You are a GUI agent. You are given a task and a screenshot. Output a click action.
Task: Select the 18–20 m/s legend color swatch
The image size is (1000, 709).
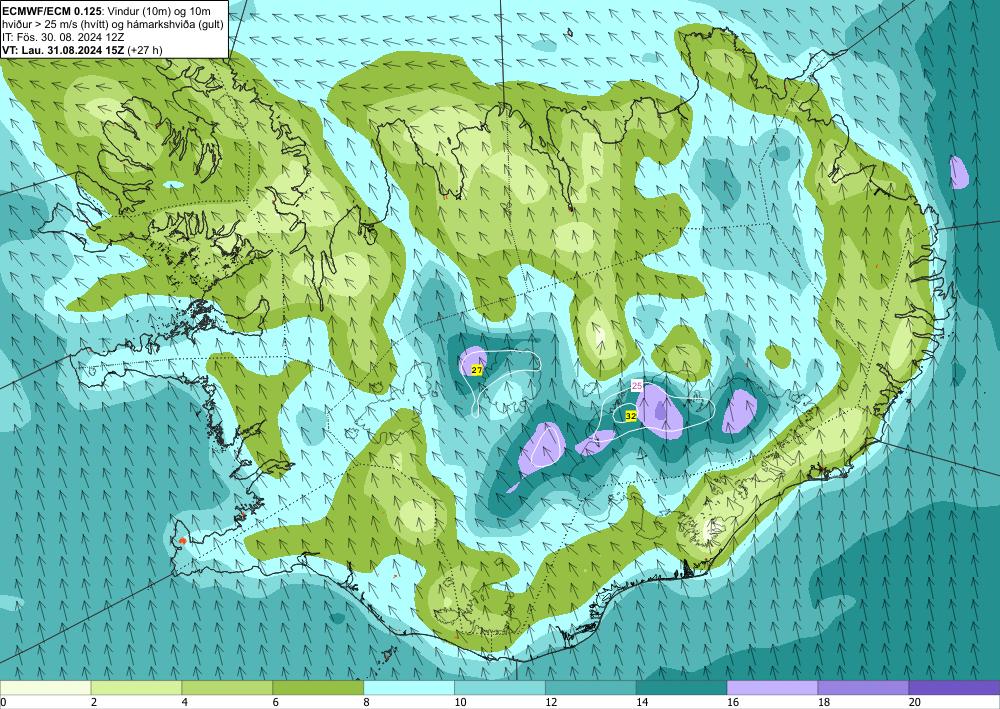tap(863, 688)
